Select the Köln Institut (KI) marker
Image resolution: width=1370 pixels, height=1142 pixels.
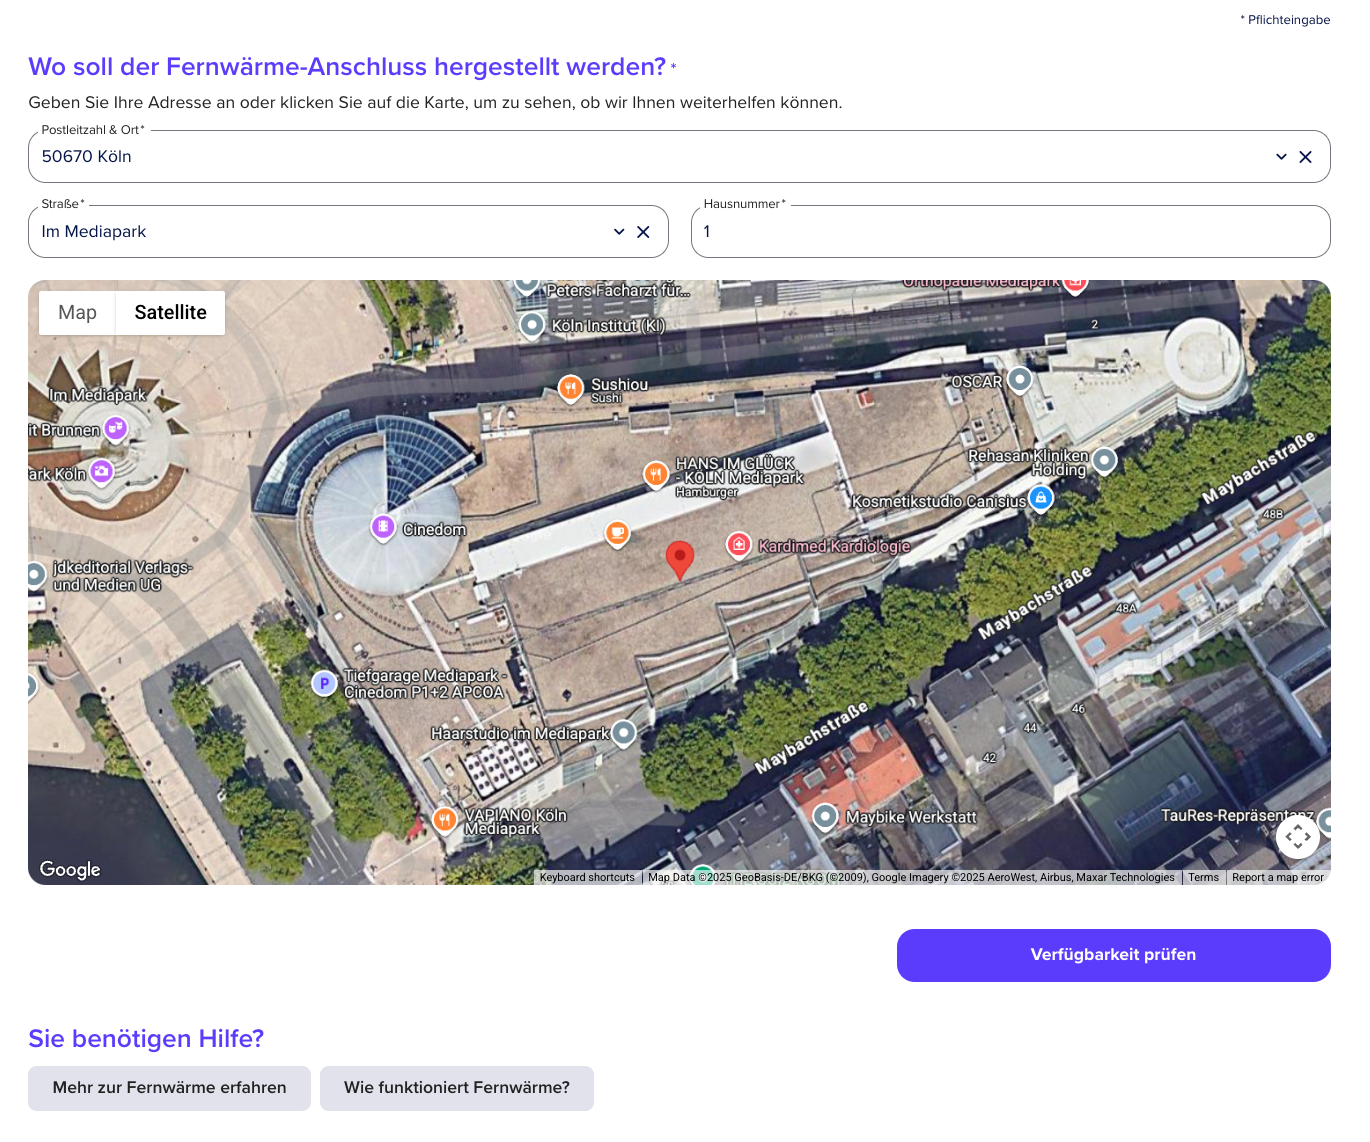coord(532,325)
